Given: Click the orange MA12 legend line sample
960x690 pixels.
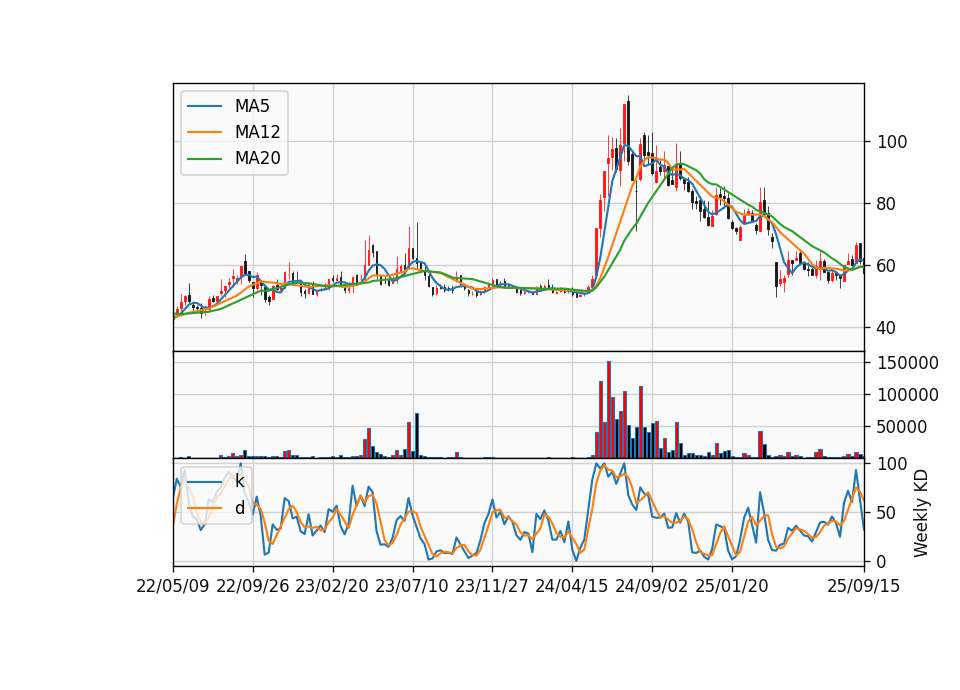Looking at the screenshot, I should click(x=204, y=132).
